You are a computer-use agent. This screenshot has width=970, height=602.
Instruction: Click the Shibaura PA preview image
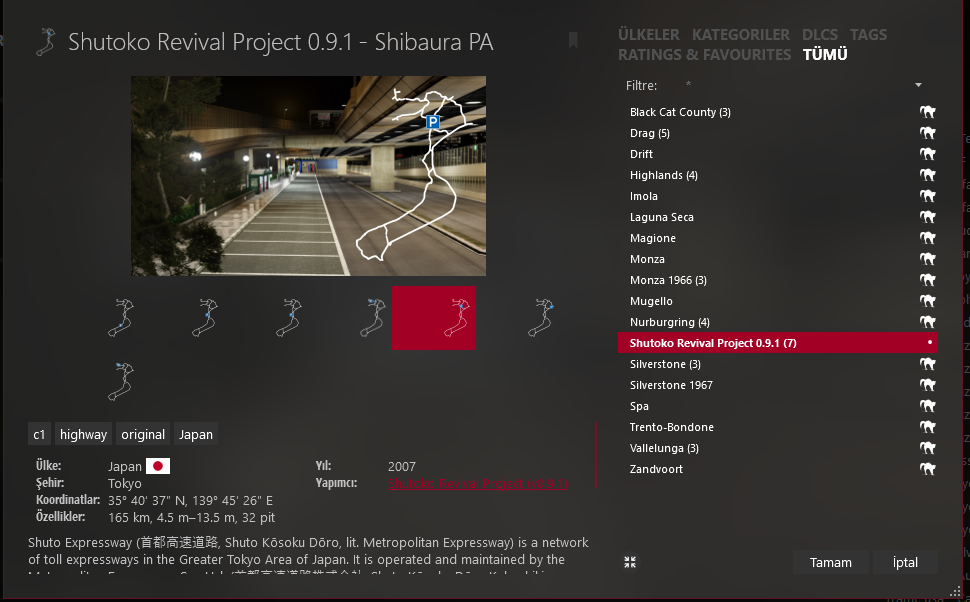308,176
